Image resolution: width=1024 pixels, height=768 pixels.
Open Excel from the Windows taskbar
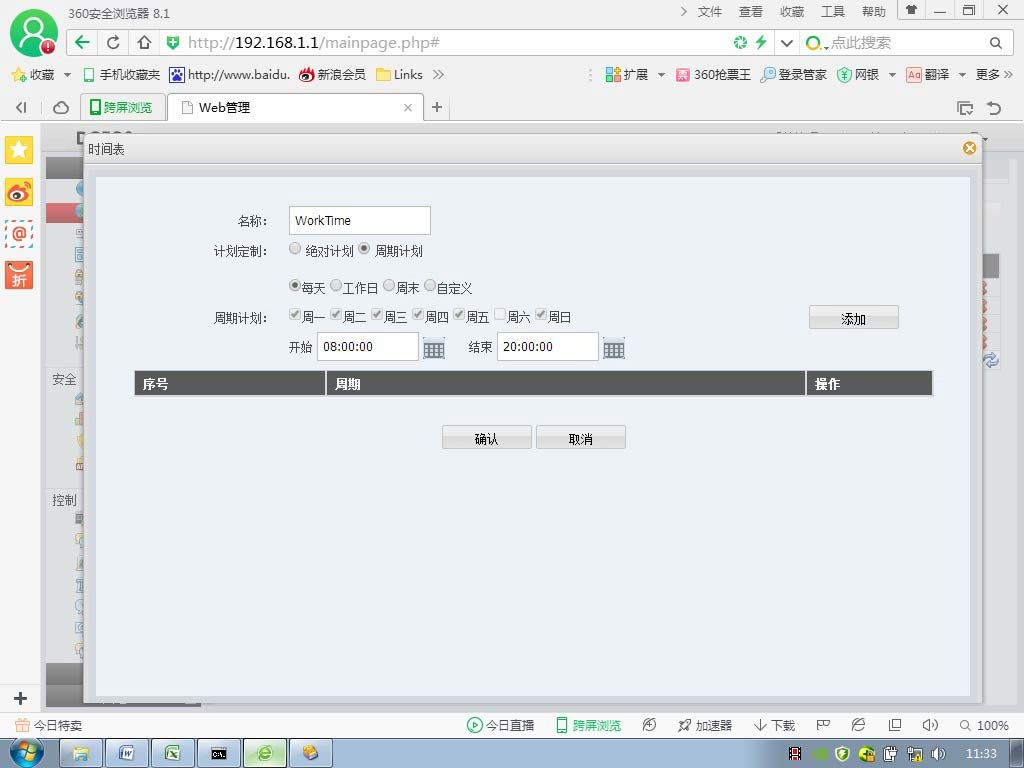[172, 753]
